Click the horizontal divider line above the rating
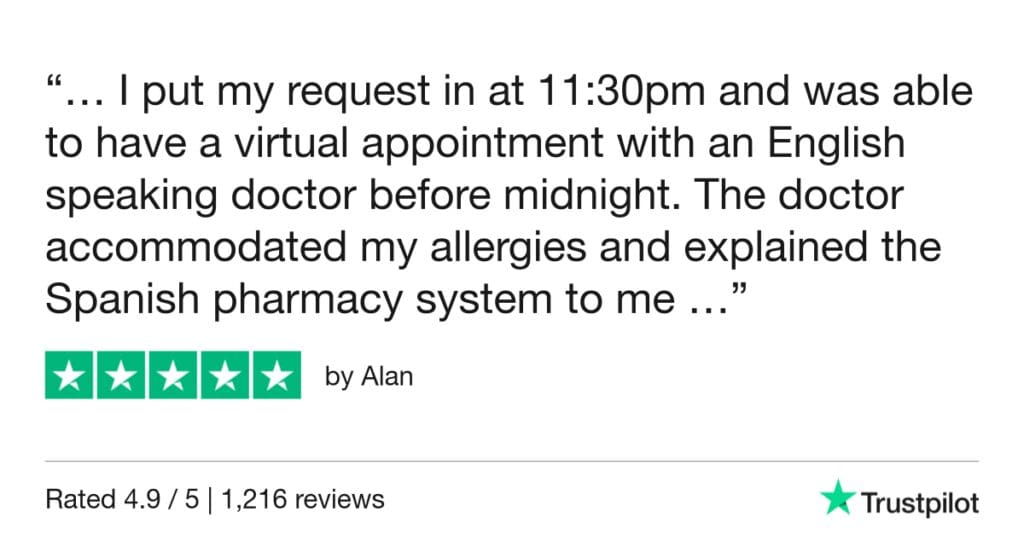 pyautogui.click(x=512, y=461)
